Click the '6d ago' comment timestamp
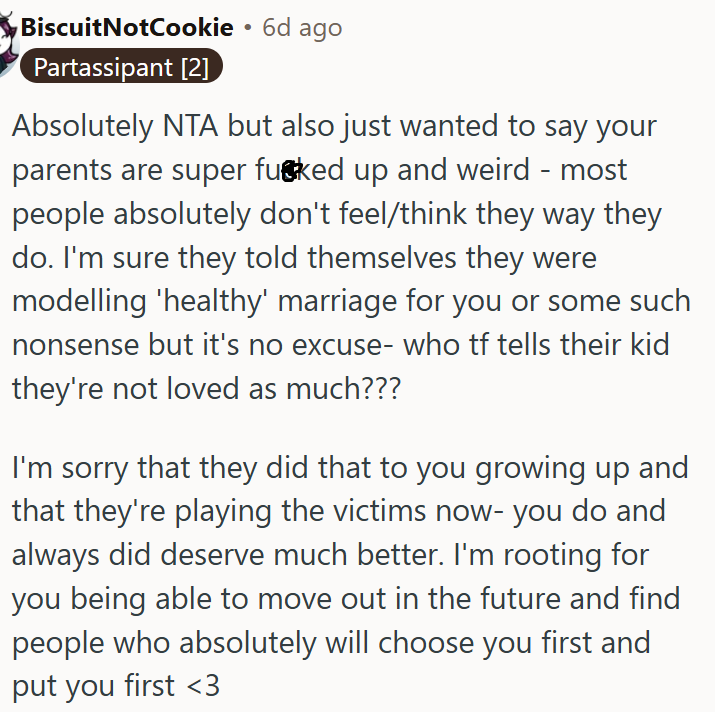 (x=302, y=28)
